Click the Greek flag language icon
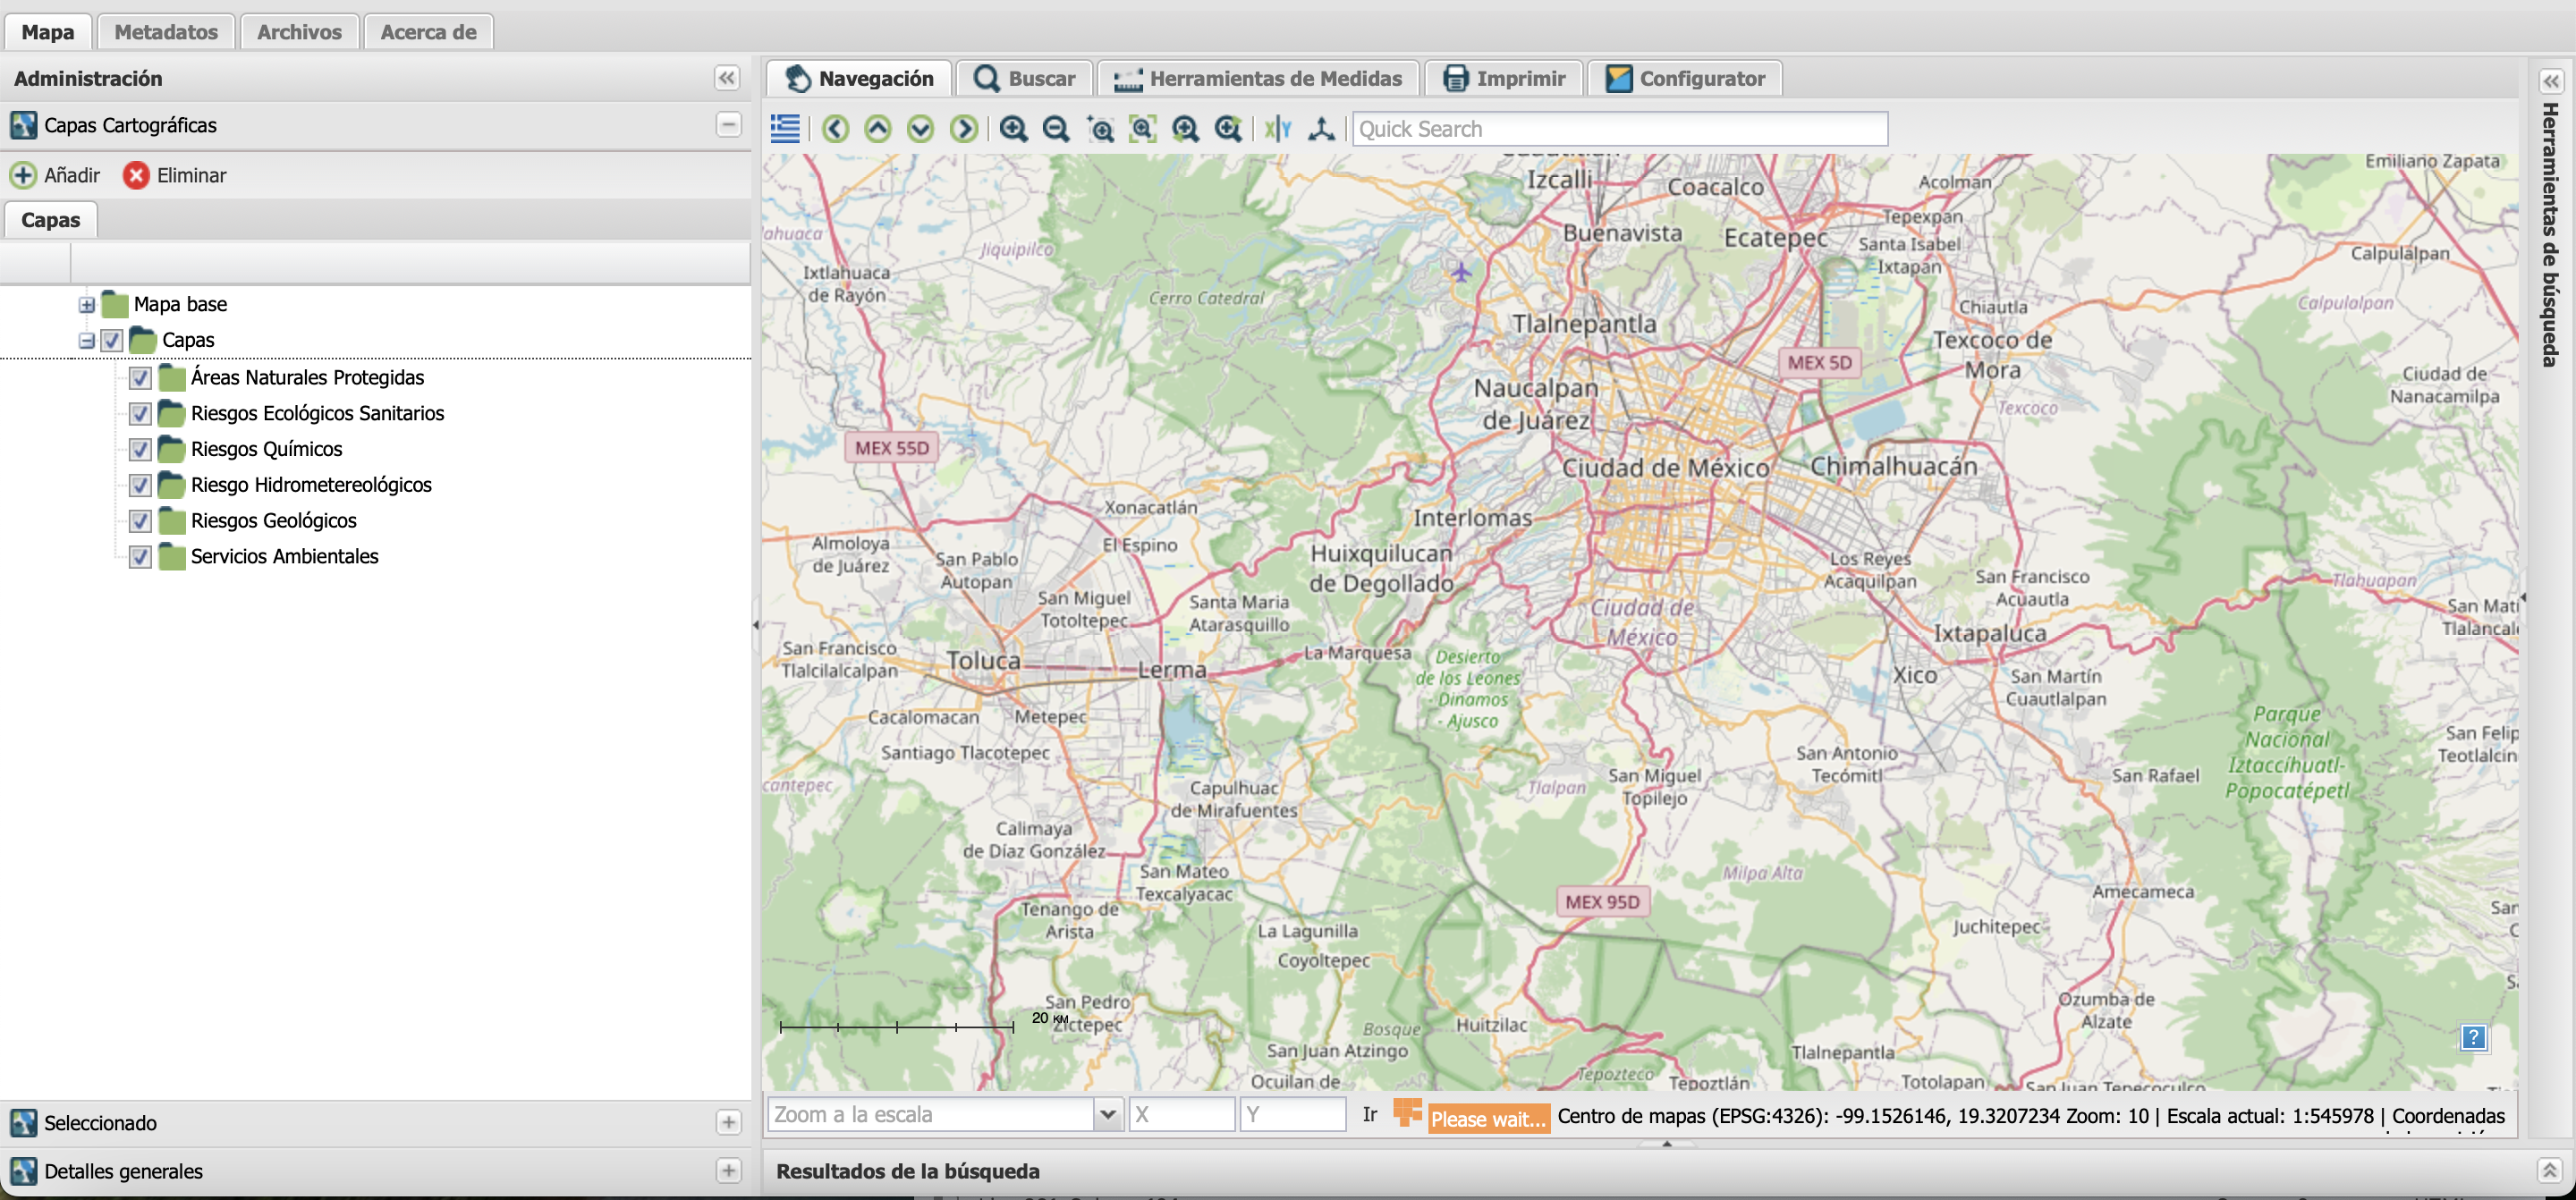The width and height of the screenshot is (2576, 1200). 785,129
